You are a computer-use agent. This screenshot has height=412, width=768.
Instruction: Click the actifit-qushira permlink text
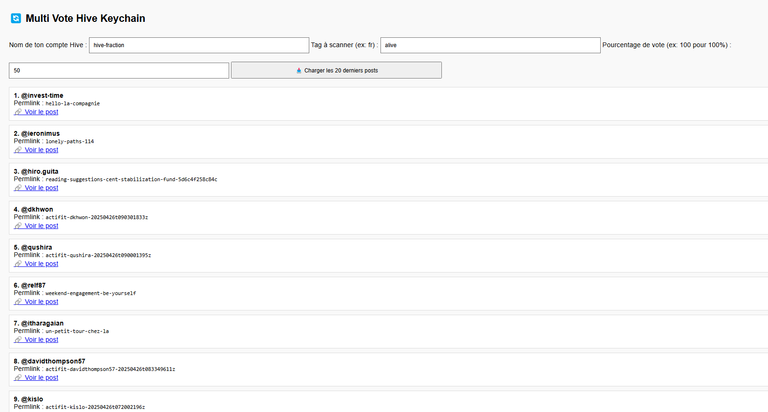click(98, 255)
